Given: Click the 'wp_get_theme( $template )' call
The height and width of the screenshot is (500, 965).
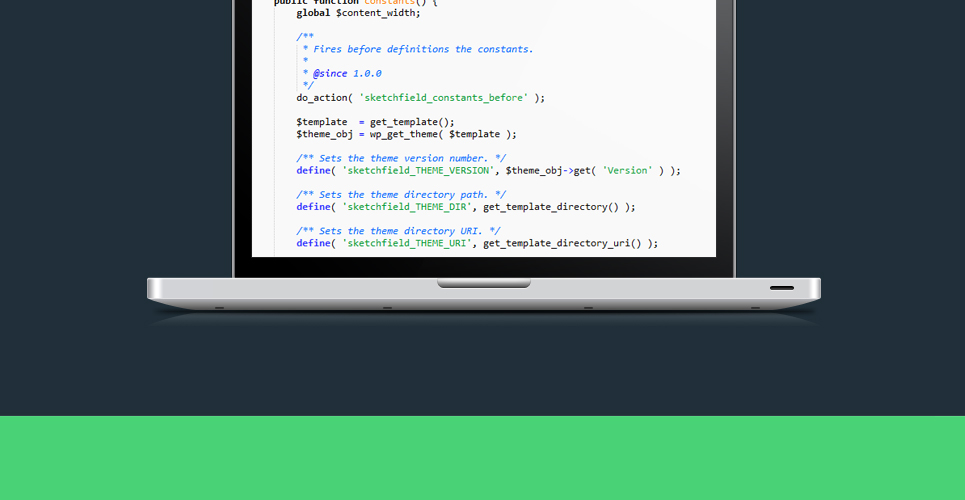Looking at the screenshot, I should (x=441, y=134).
